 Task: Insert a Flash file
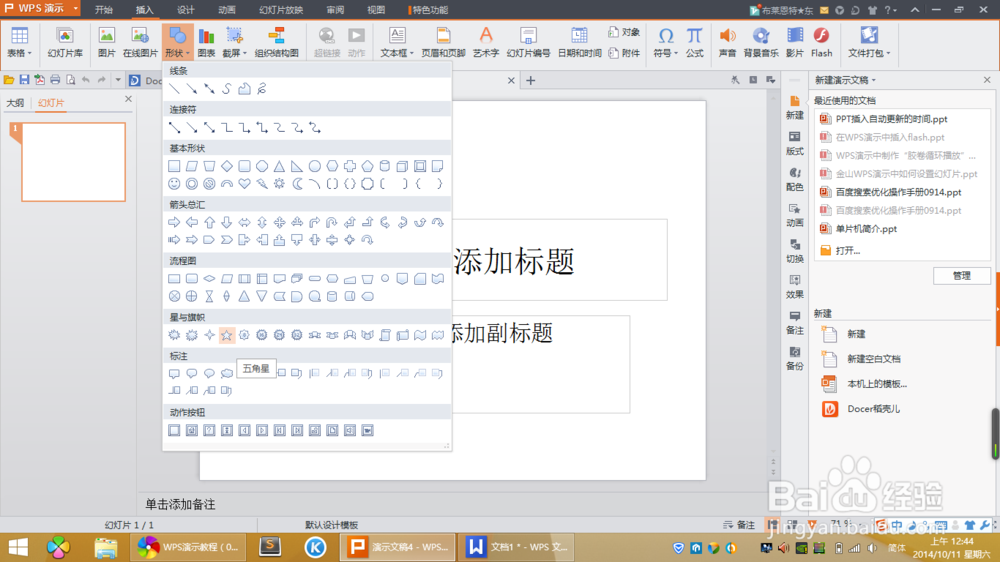click(x=821, y=42)
